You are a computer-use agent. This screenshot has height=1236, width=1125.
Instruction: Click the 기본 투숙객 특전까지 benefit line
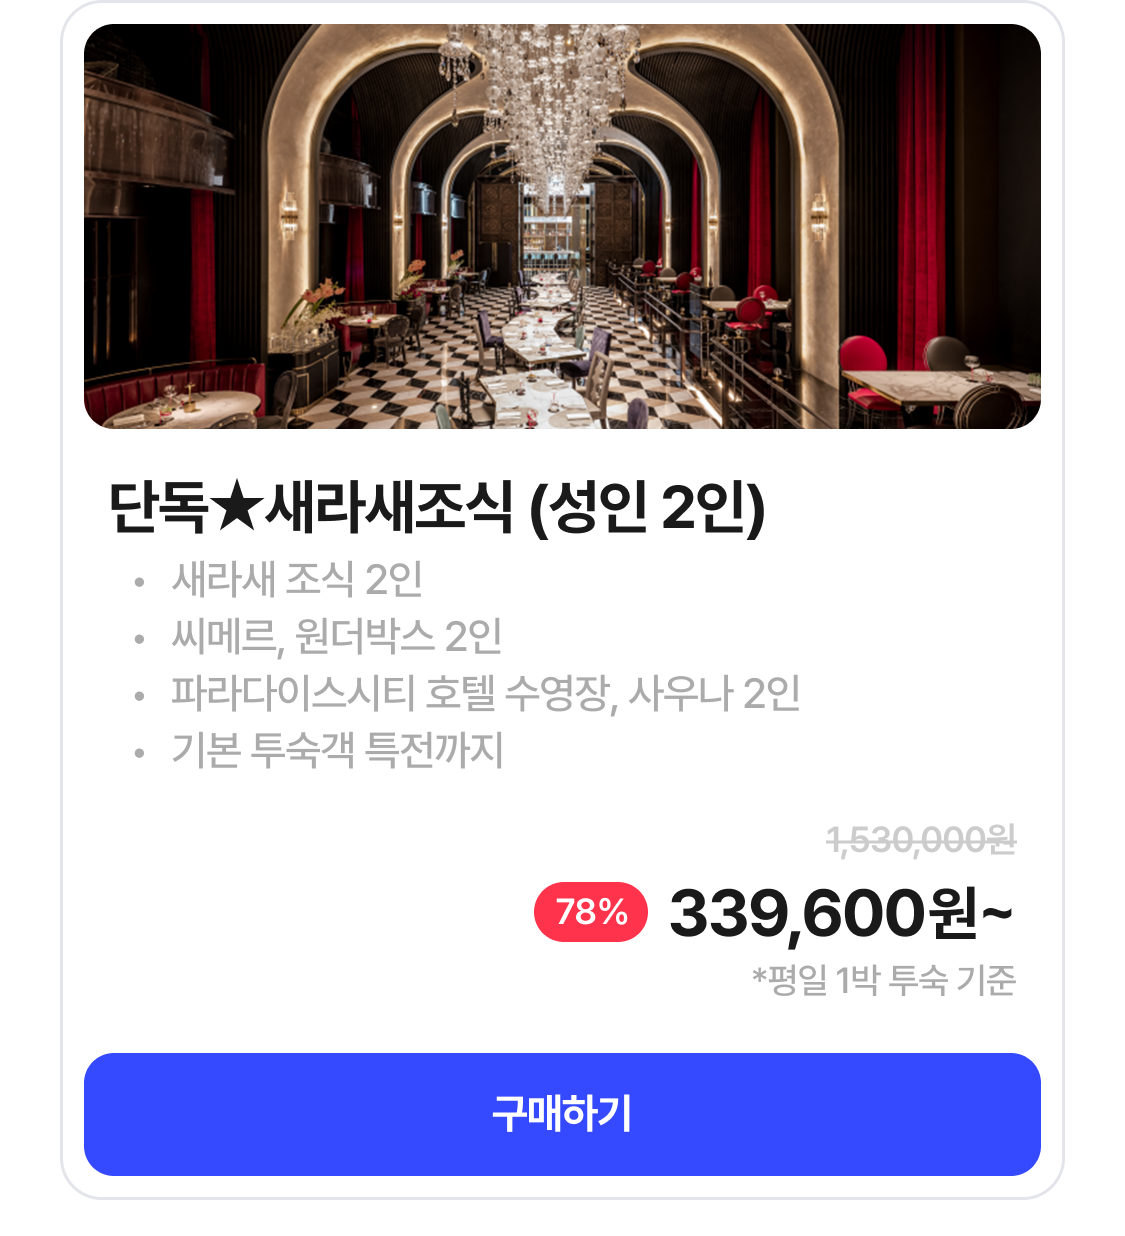(337, 750)
